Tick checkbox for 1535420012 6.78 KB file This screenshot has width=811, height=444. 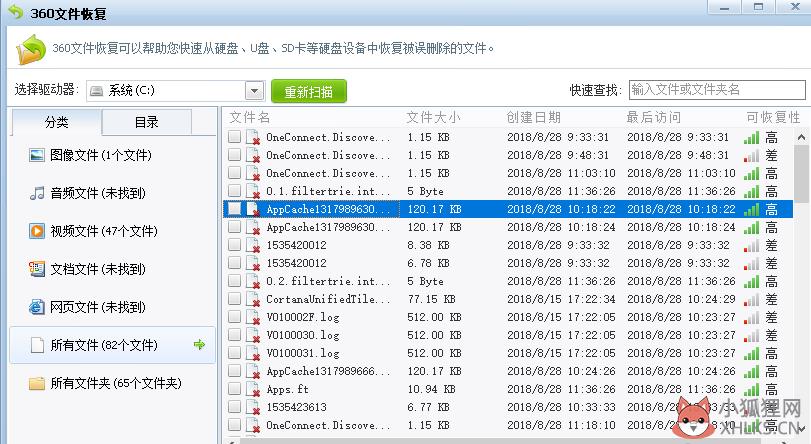click(235, 262)
